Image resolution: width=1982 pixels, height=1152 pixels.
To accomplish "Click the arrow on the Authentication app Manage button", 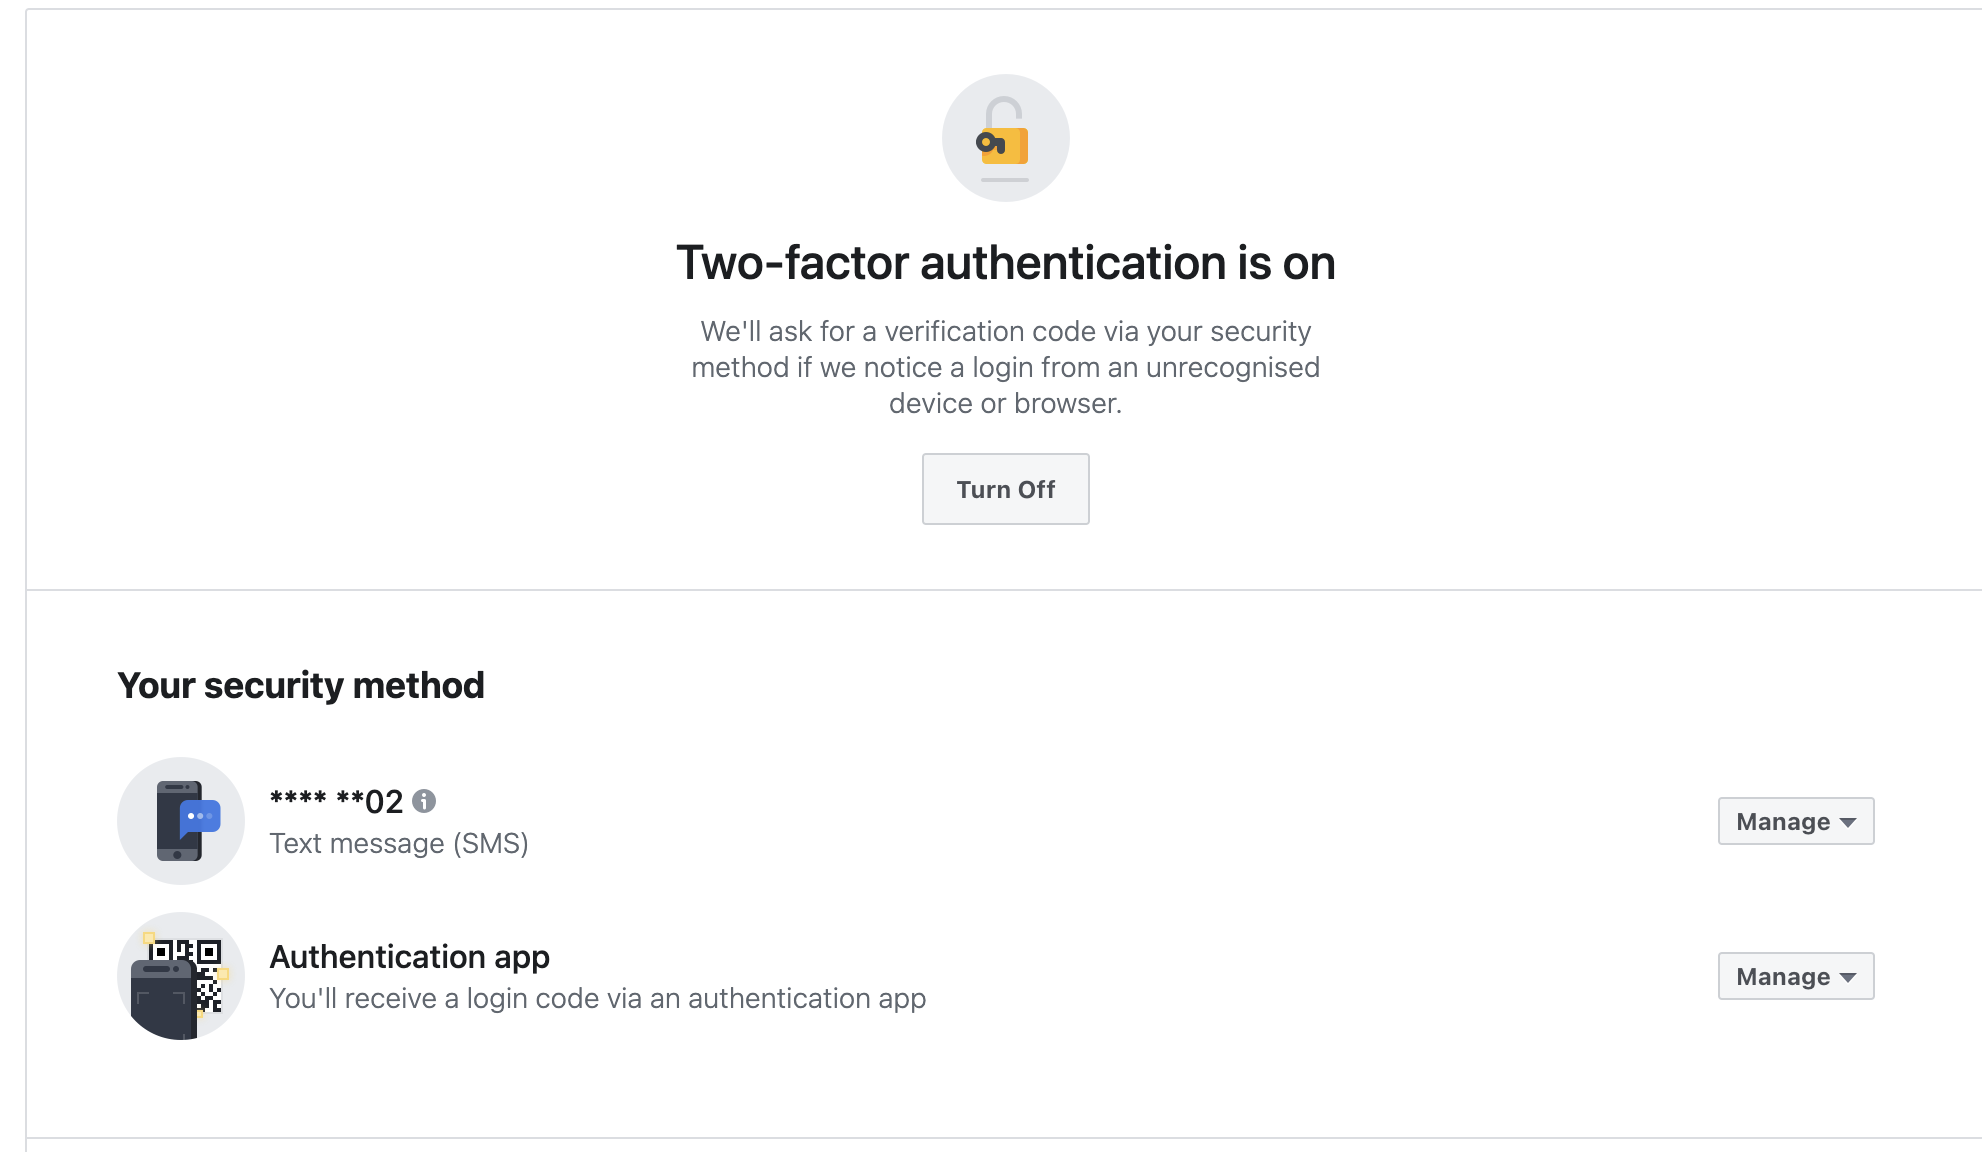I will [1848, 977].
